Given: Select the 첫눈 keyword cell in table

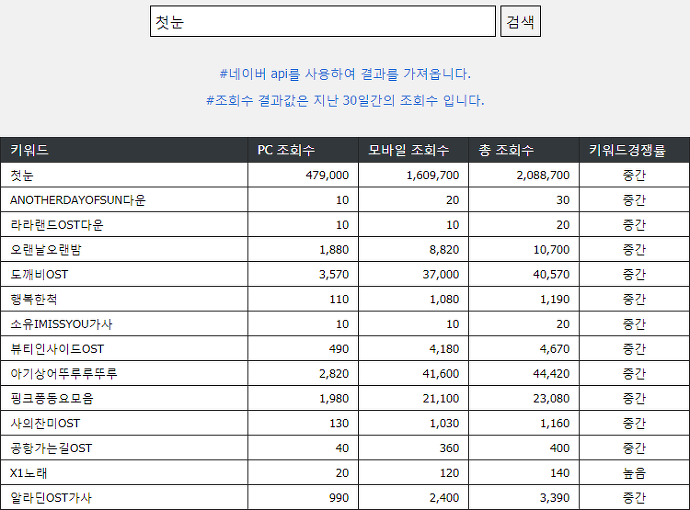Looking at the screenshot, I should 124,175.
